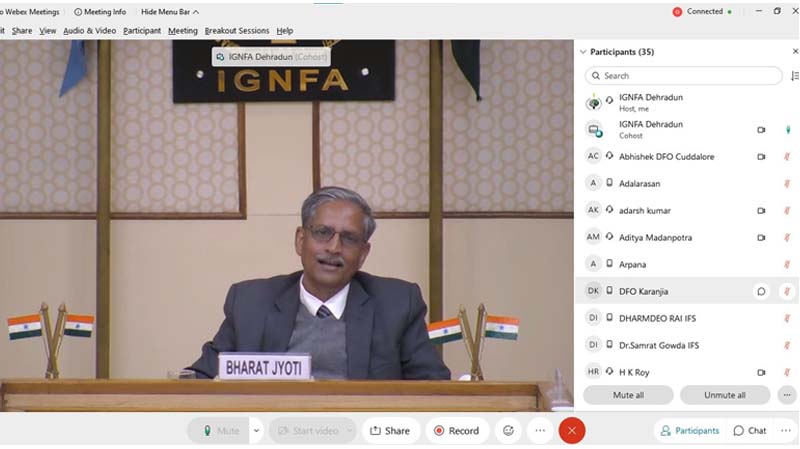Click the camera icon for Abhishek DFO Cuddalore
Viewport: 800px width, 449px height.
pos(761,157)
